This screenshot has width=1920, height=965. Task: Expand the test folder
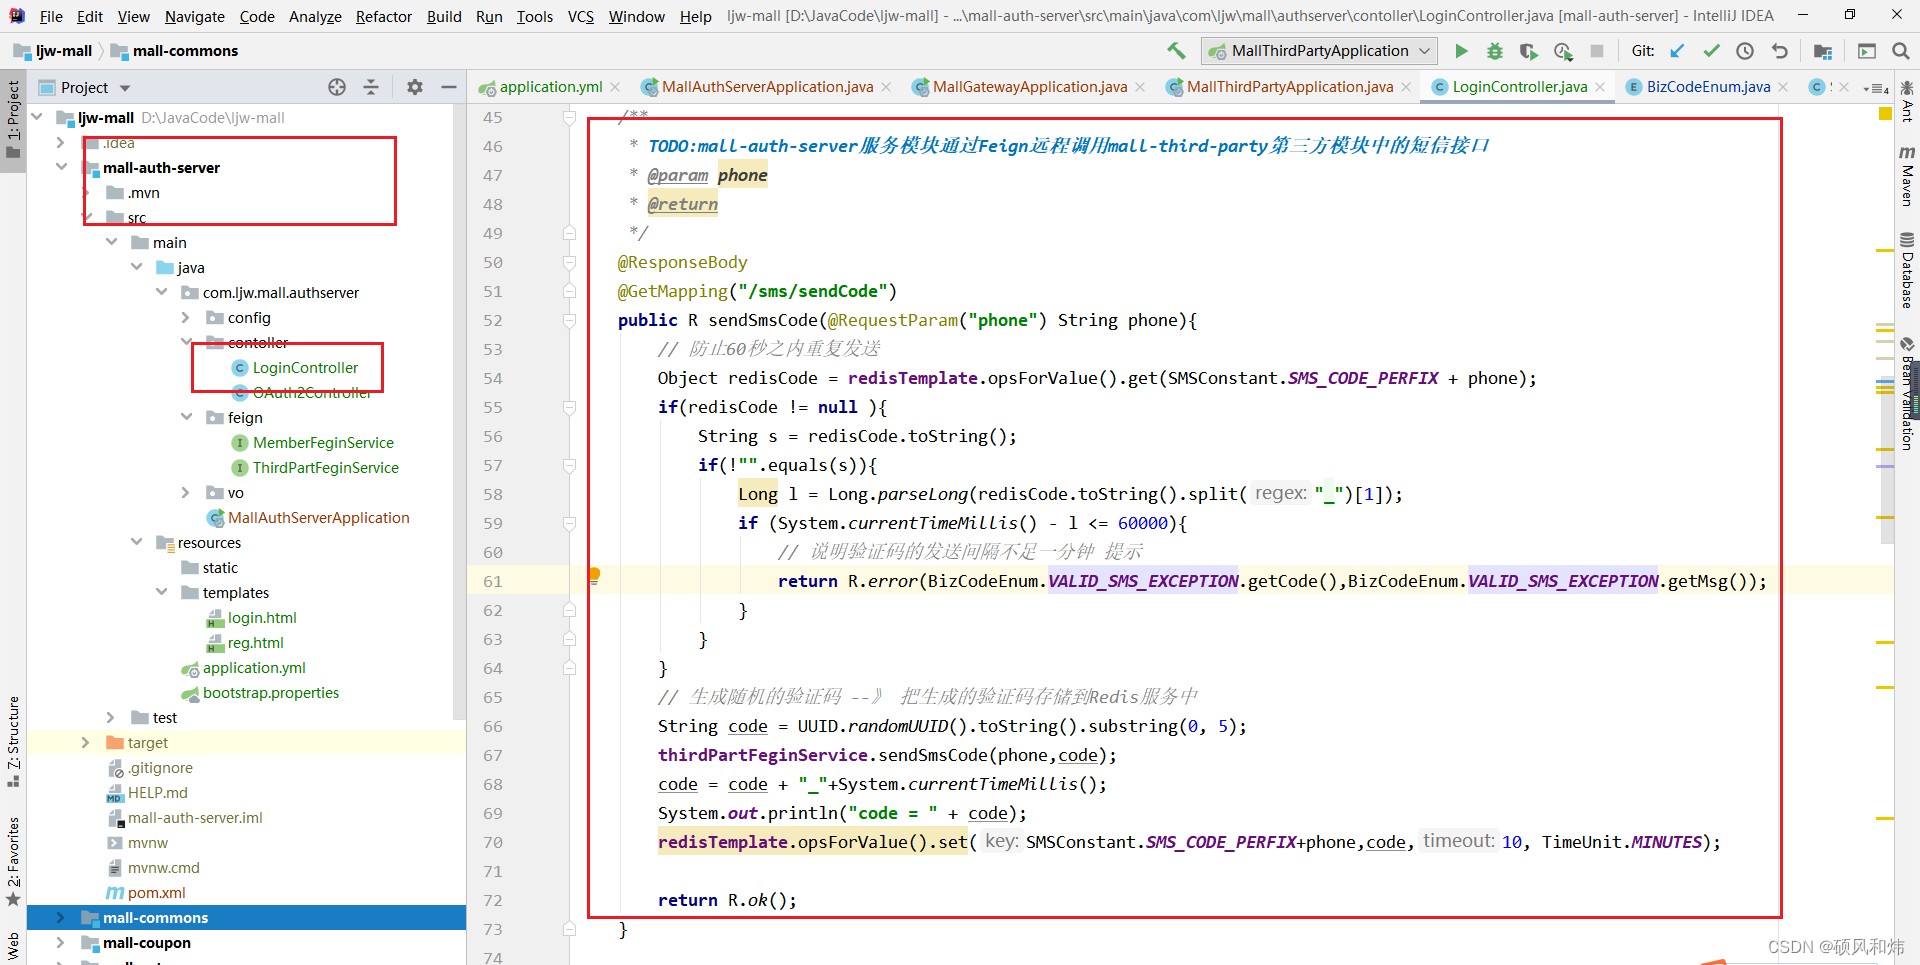pyautogui.click(x=111, y=717)
